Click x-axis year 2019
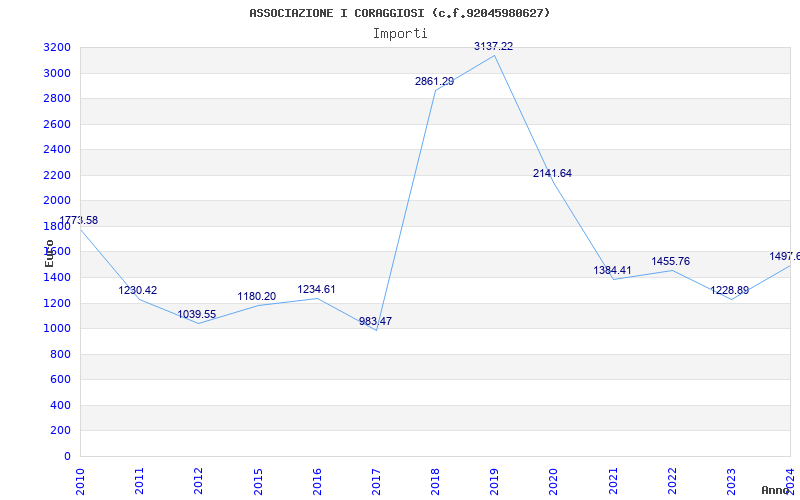Viewport: 800px width, 500px height. pyautogui.click(x=494, y=481)
